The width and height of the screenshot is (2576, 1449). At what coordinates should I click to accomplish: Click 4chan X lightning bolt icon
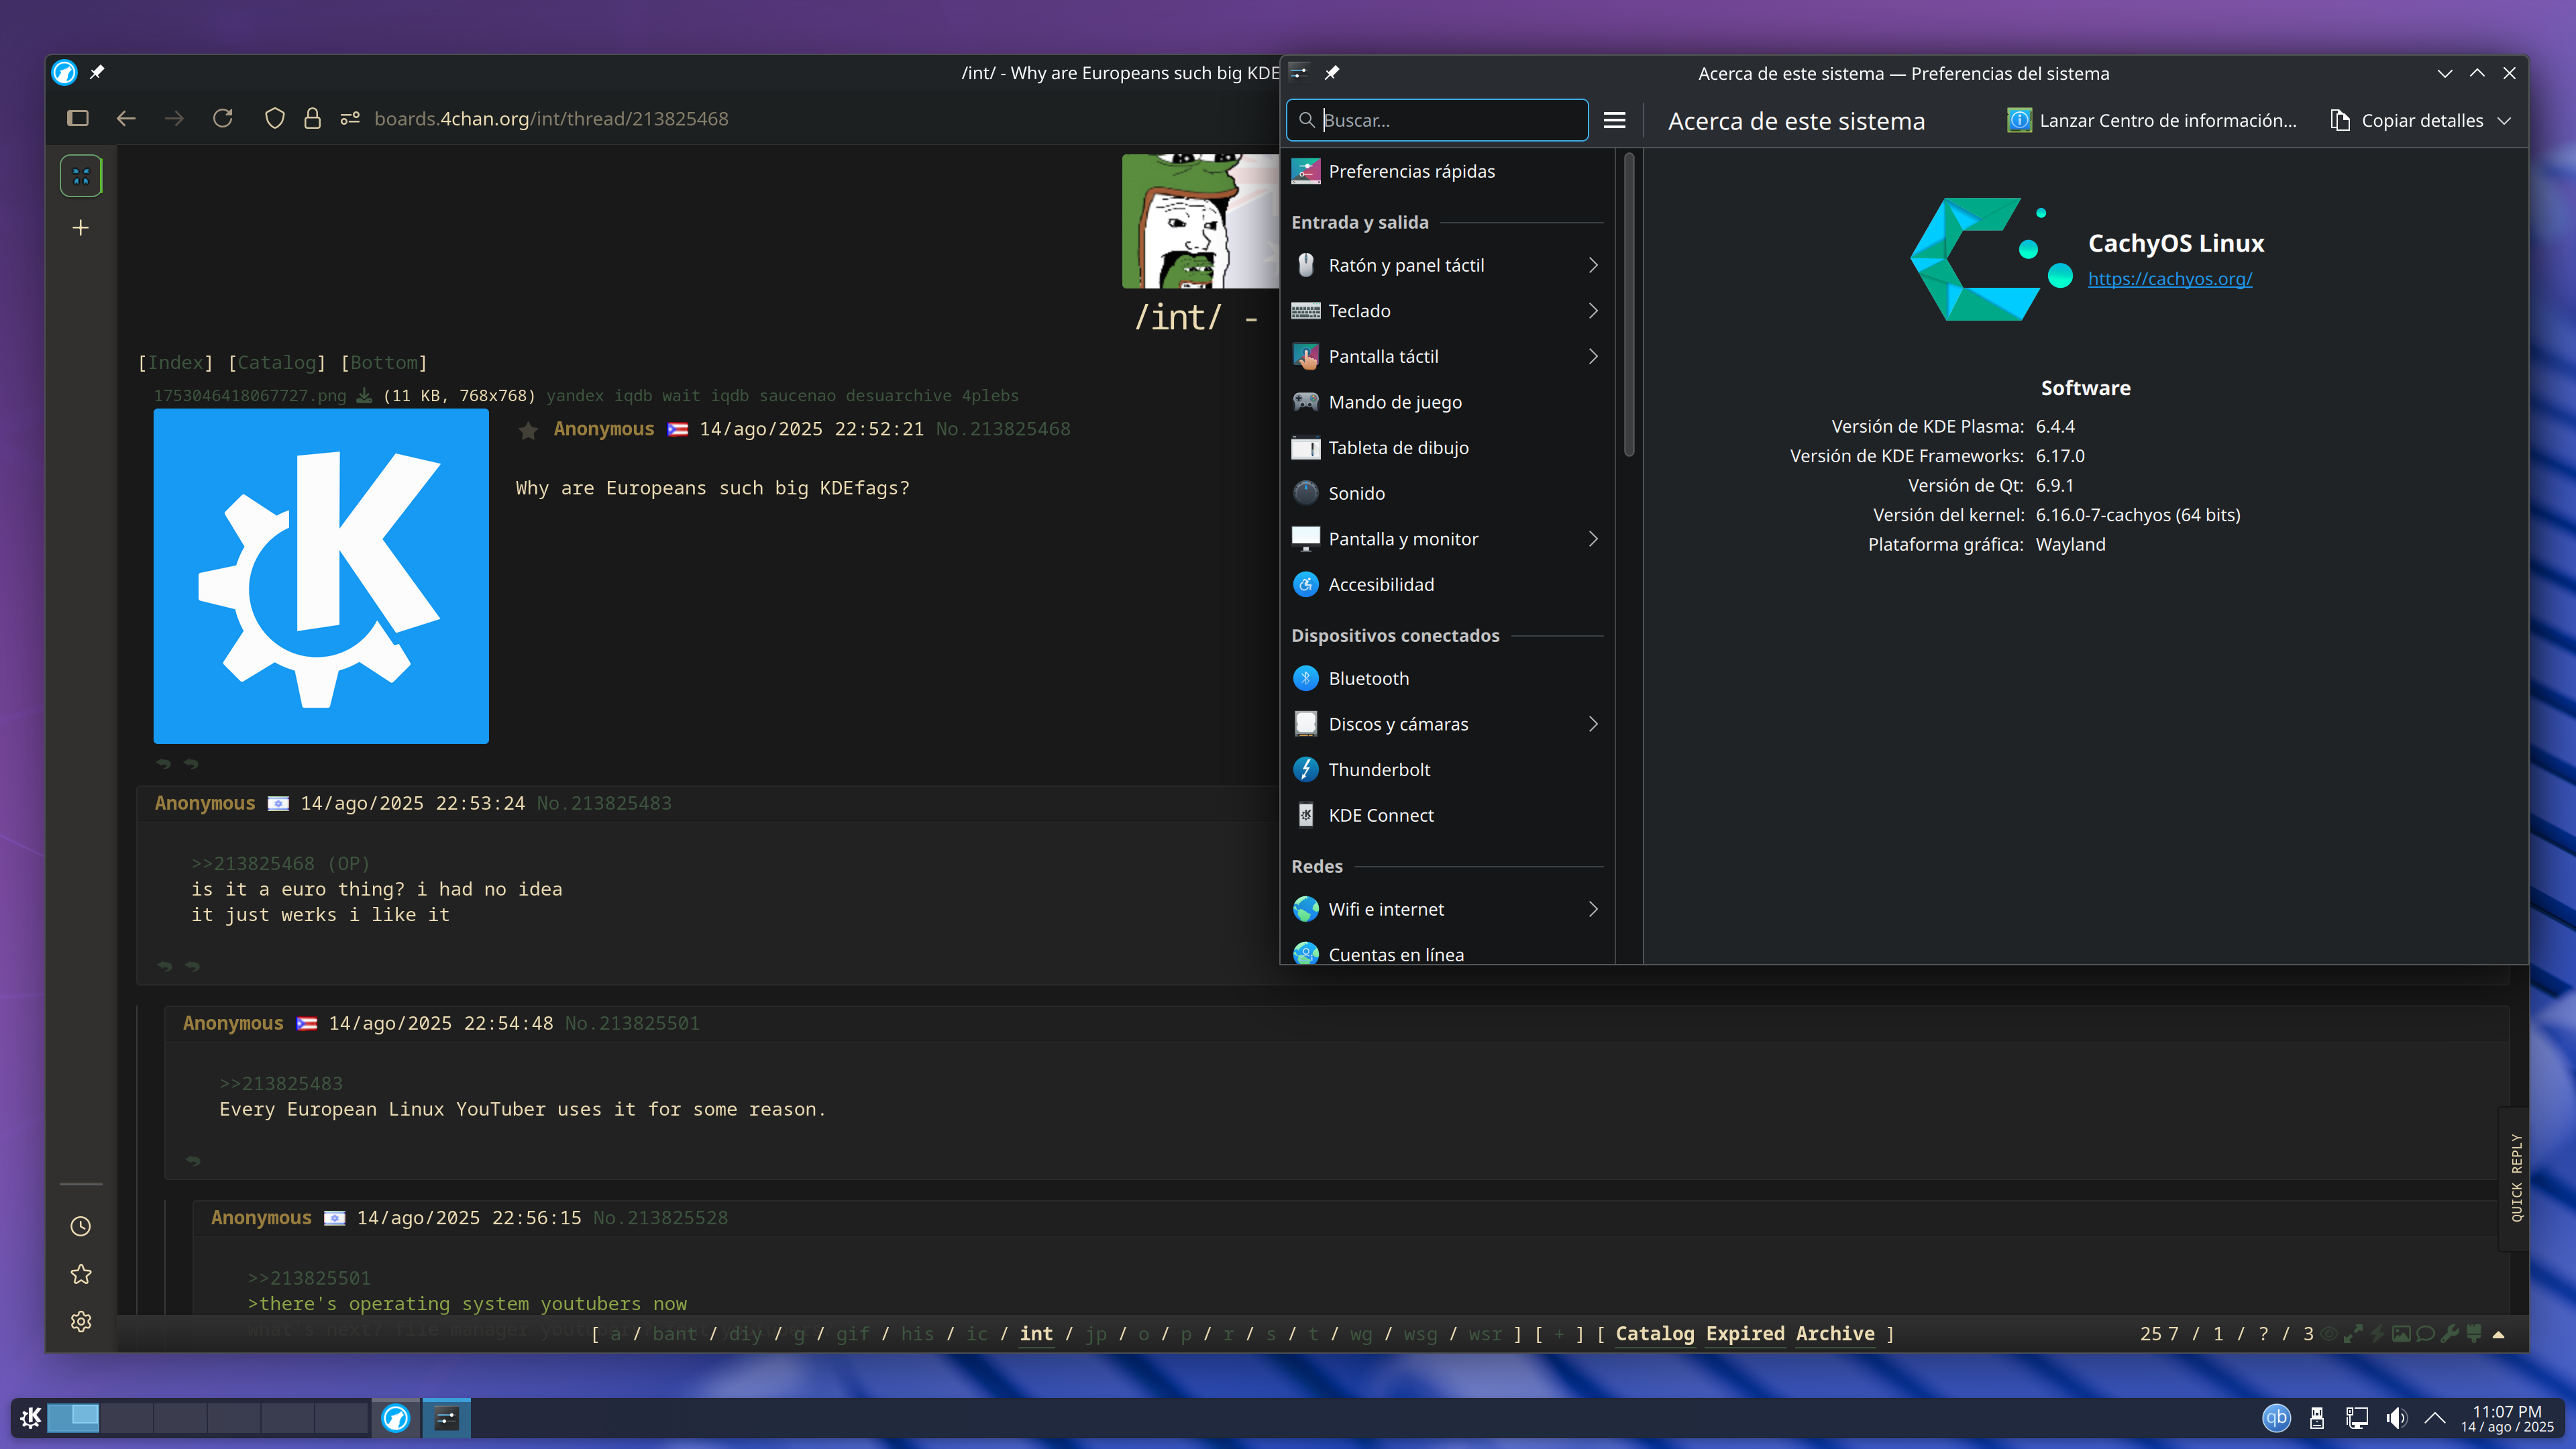coord(2377,1334)
